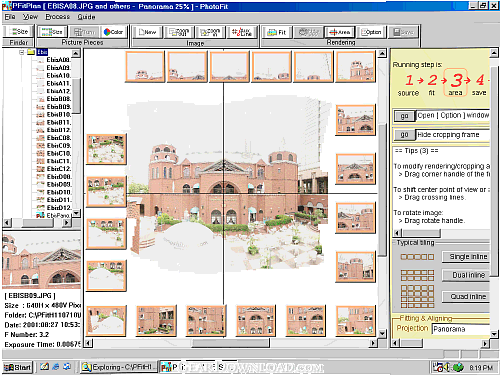The height and width of the screenshot is (375, 500).
Task: Click go for Hide cropping frame
Action: coord(404,135)
